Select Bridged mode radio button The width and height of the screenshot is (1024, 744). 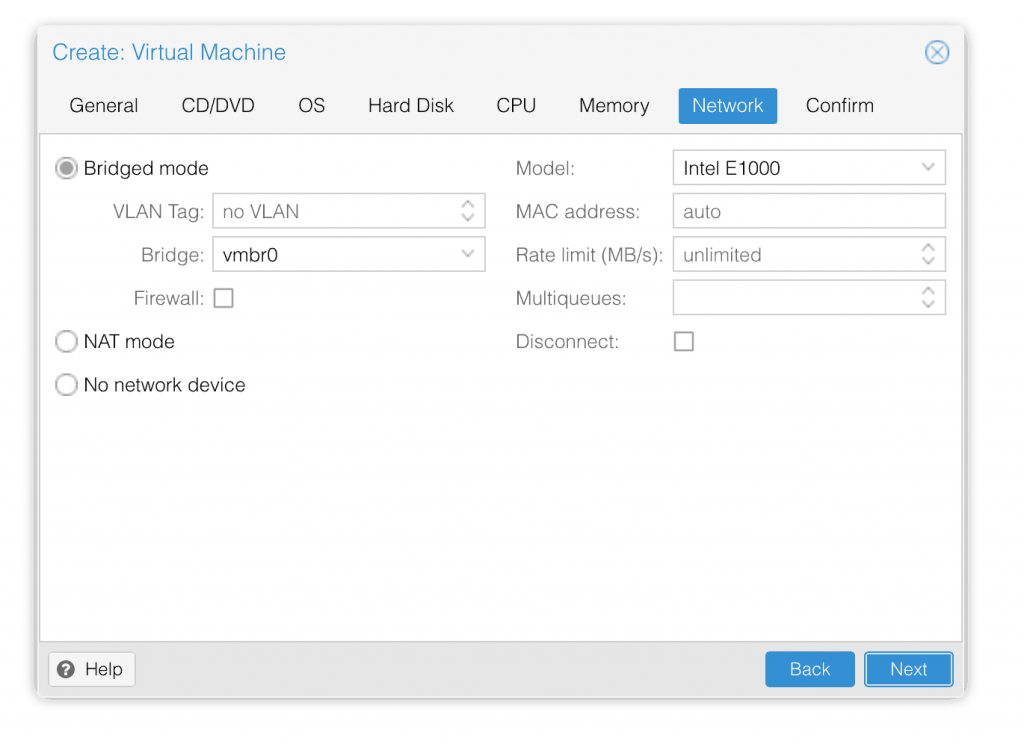pyautogui.click(x=66, y=168)
